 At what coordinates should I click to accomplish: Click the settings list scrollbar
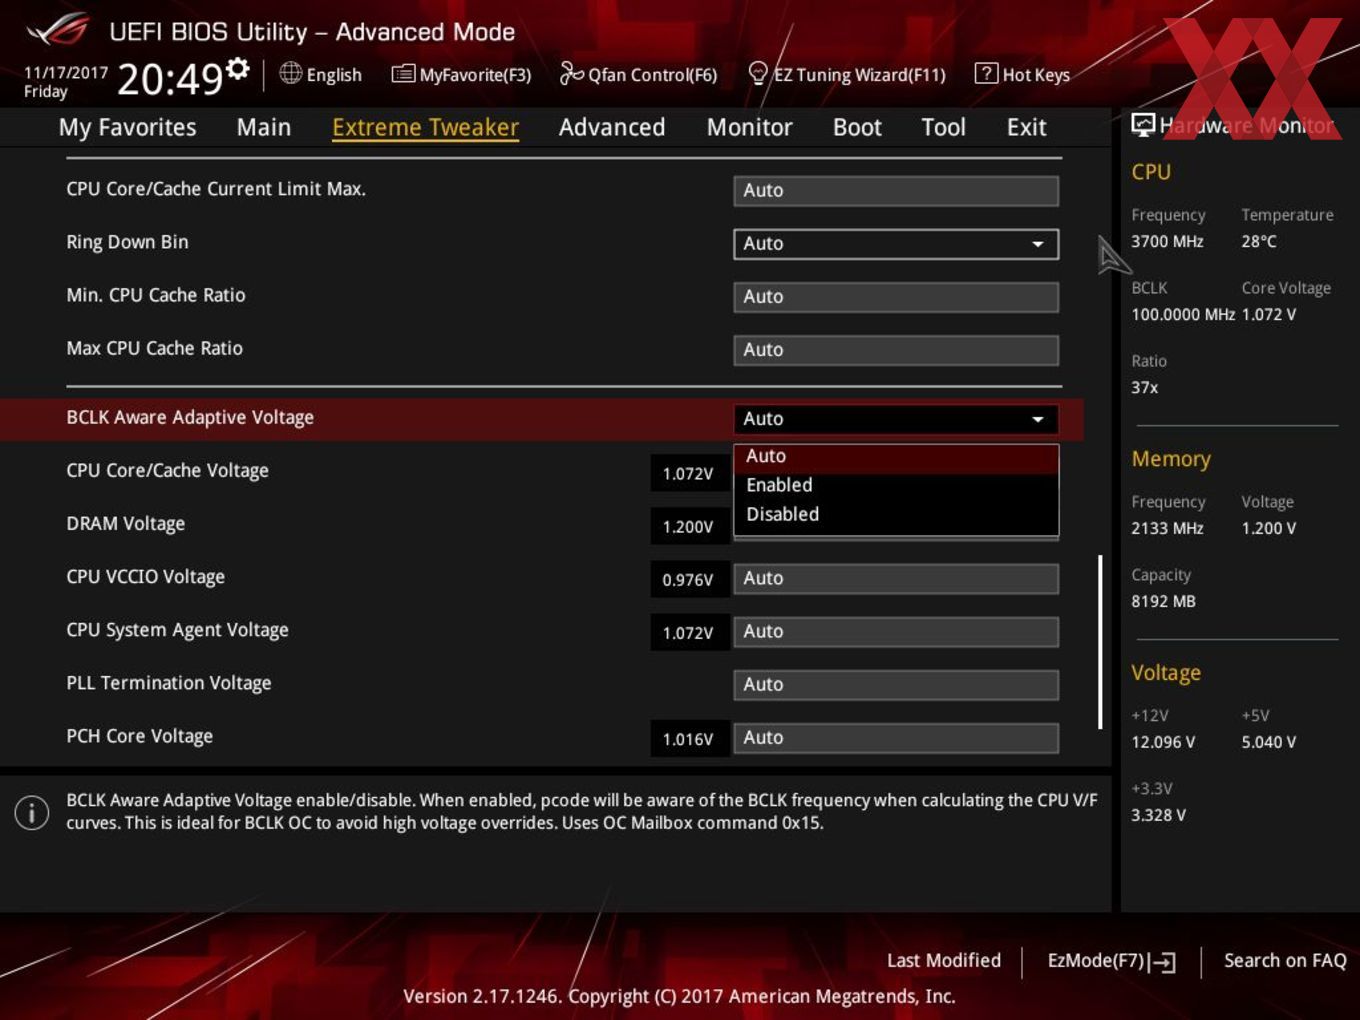1100,642
